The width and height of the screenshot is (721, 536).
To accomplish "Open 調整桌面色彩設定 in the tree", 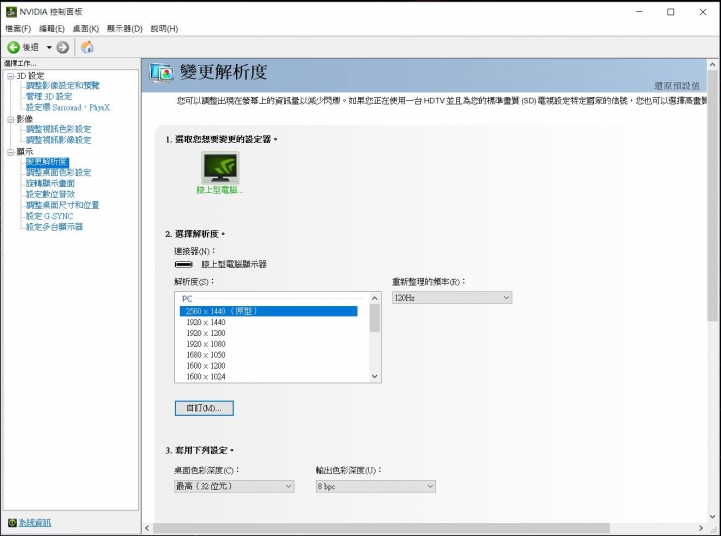I will click(58, 172).
